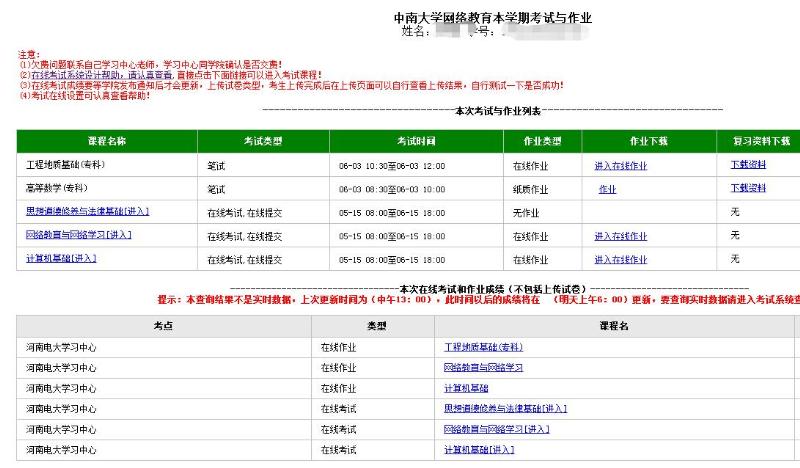The width and height of the screenshot is (800, 468).
Task: Click the 05-15 08:00 exam time for 思想道德修养与法律基础
Action: [x=392, y=213]
